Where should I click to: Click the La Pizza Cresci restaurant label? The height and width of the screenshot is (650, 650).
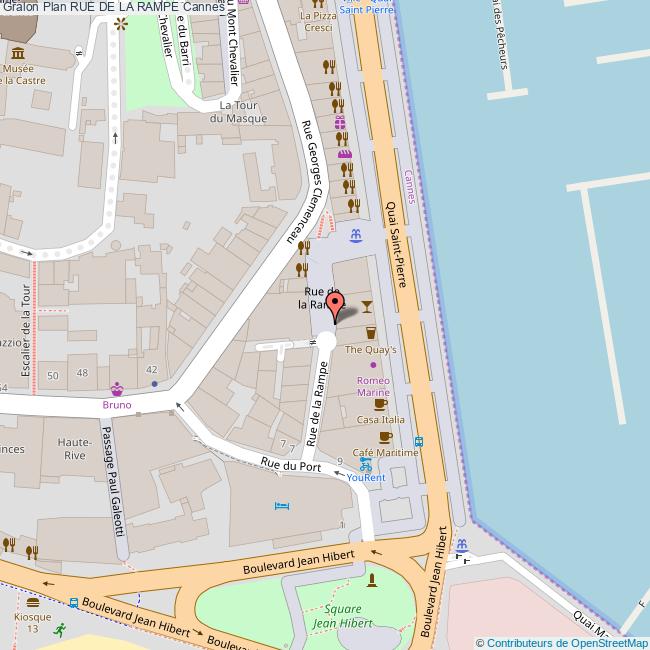coord(318,22)
